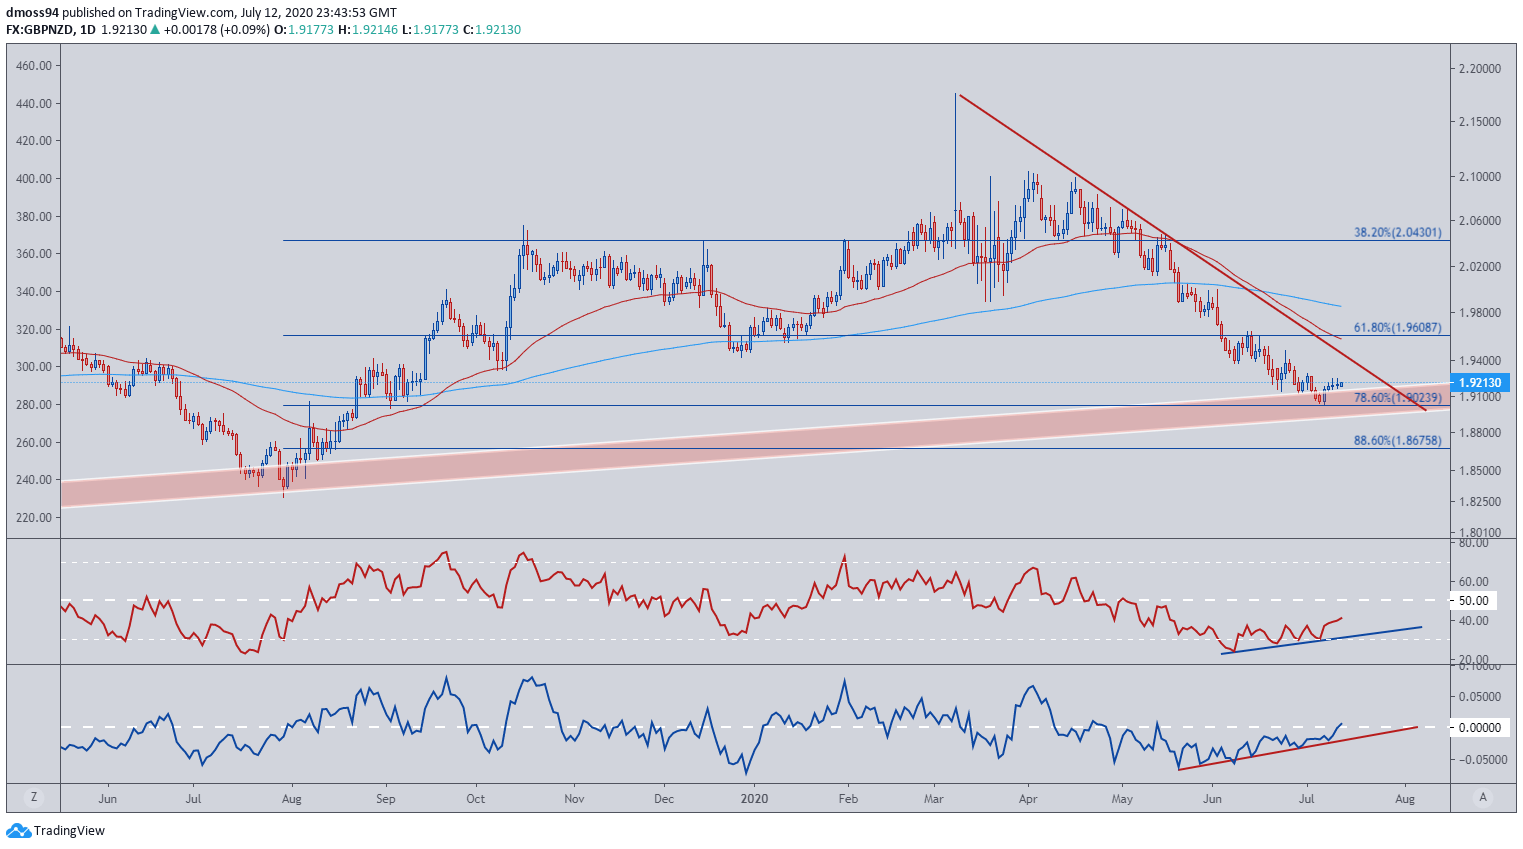Screen dimensions: 1523x849
Task: Click the Oct label on time axis
Action: [476, 799]
